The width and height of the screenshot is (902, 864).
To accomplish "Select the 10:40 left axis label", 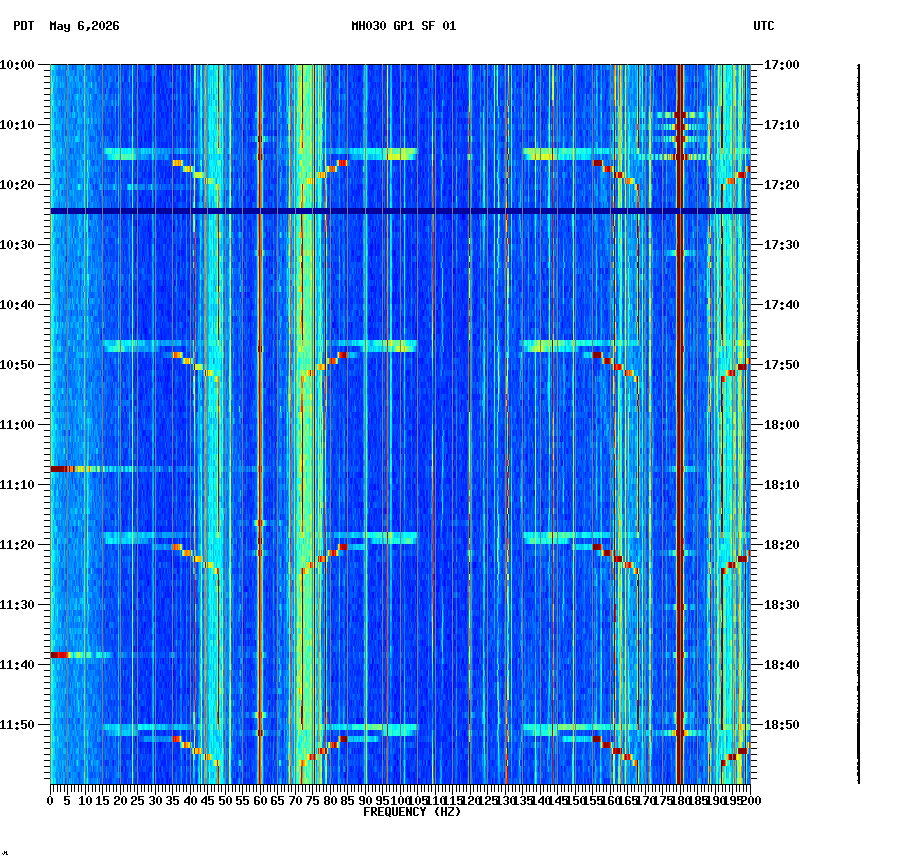I will pos(17,305).
